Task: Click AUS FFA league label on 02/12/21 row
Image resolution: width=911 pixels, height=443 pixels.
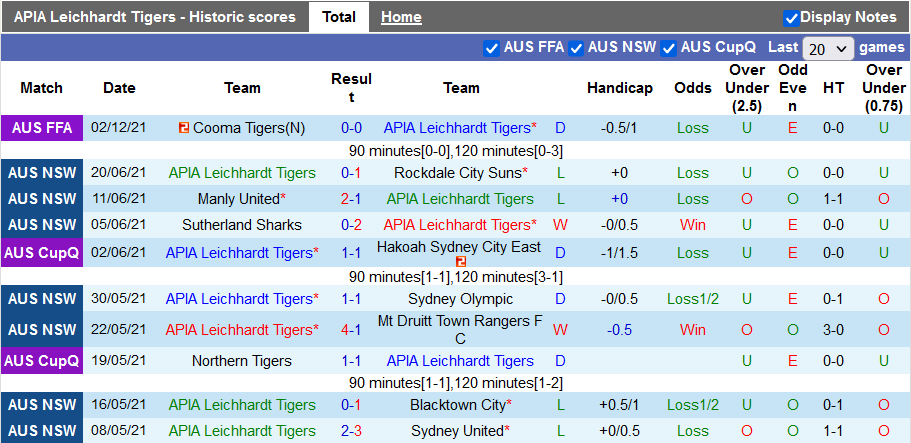Action: click(42, 128)
